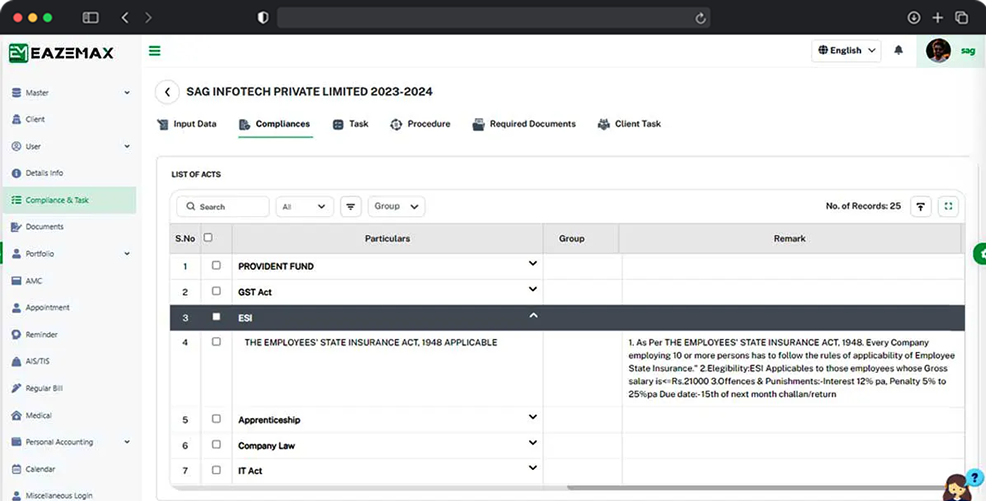Switch to the Input Data tab
This screenshot has width=986, height=501.
(x=187, y=124)
